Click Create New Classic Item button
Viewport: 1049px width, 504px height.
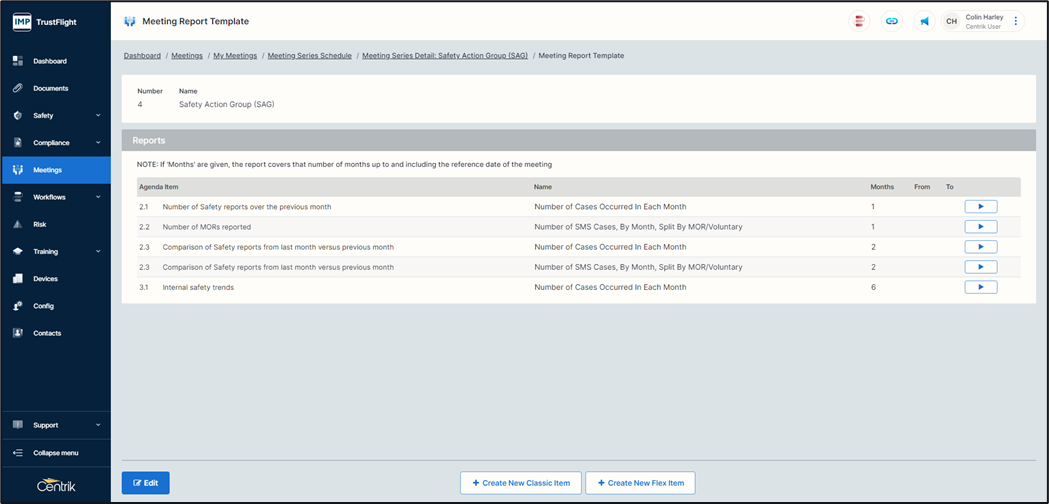point(520,483)
